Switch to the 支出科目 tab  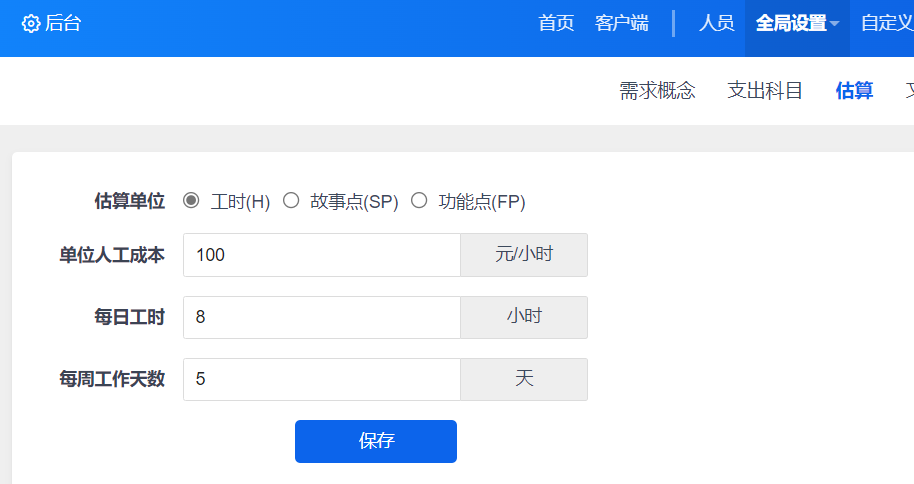[765, 91]
